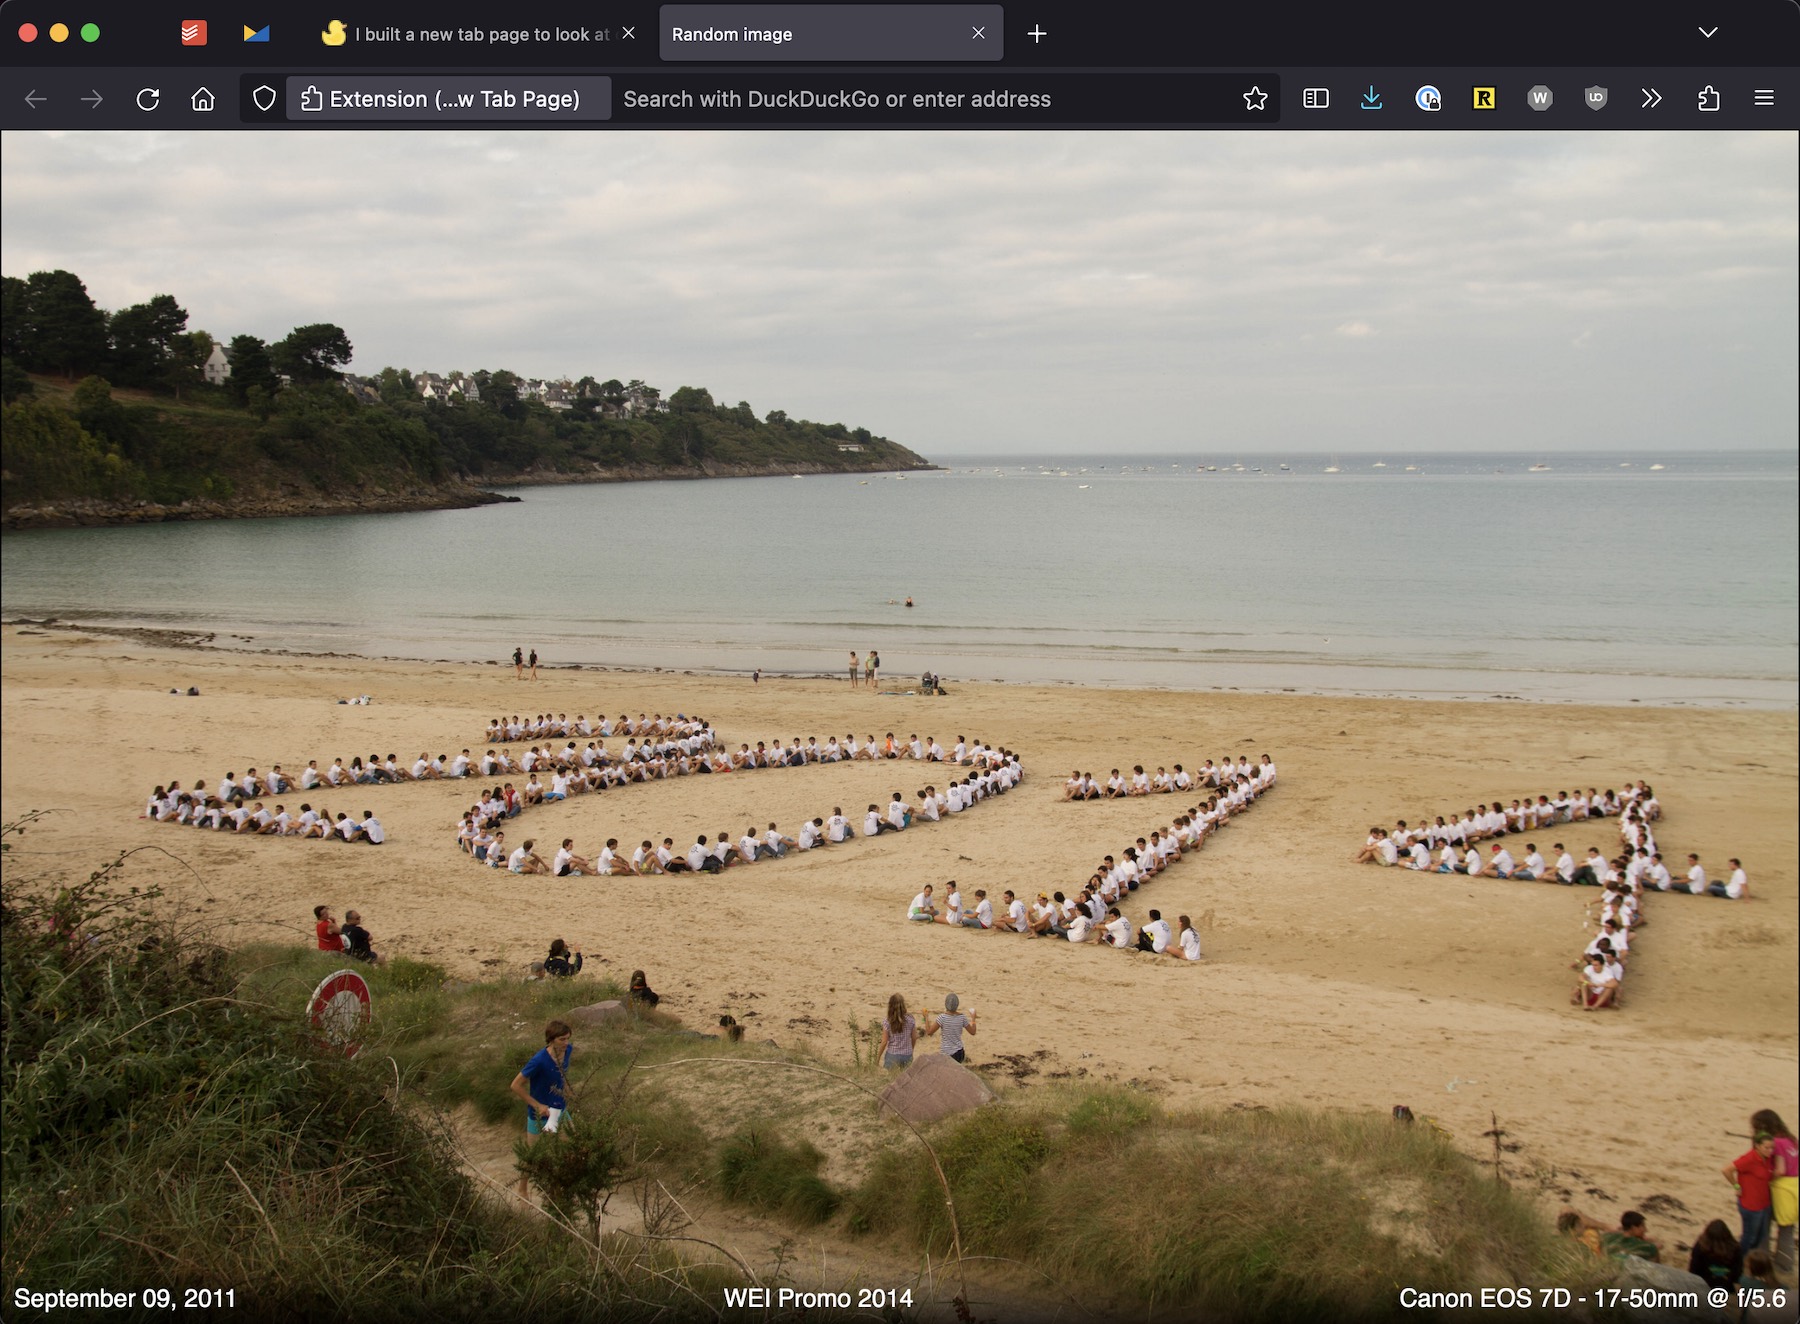Close the 'Random image' tab

[978, 33]
